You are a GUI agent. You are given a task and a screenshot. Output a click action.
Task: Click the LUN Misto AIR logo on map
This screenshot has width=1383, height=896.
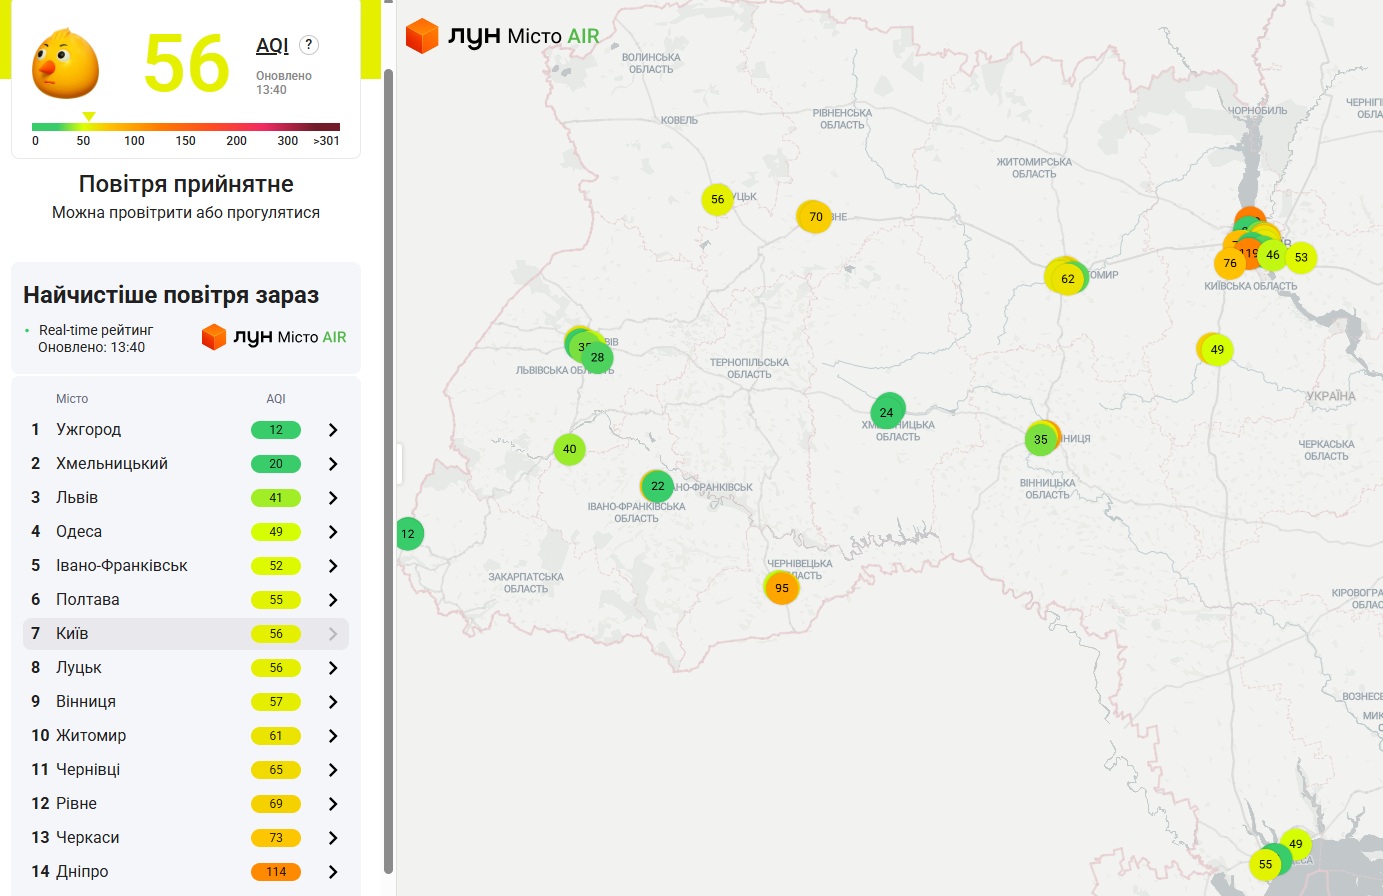[502, 36]
